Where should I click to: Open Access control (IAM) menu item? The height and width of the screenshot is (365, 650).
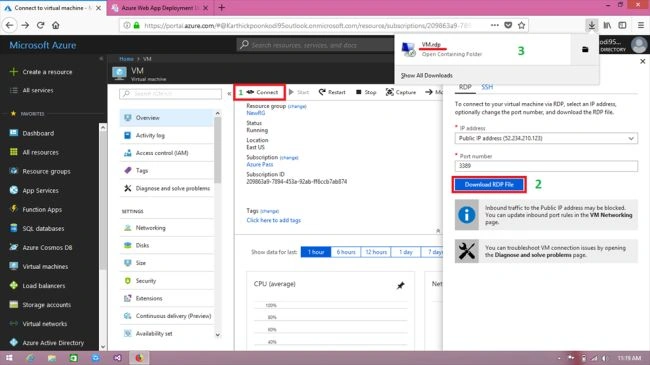click(x=167, y=153)
